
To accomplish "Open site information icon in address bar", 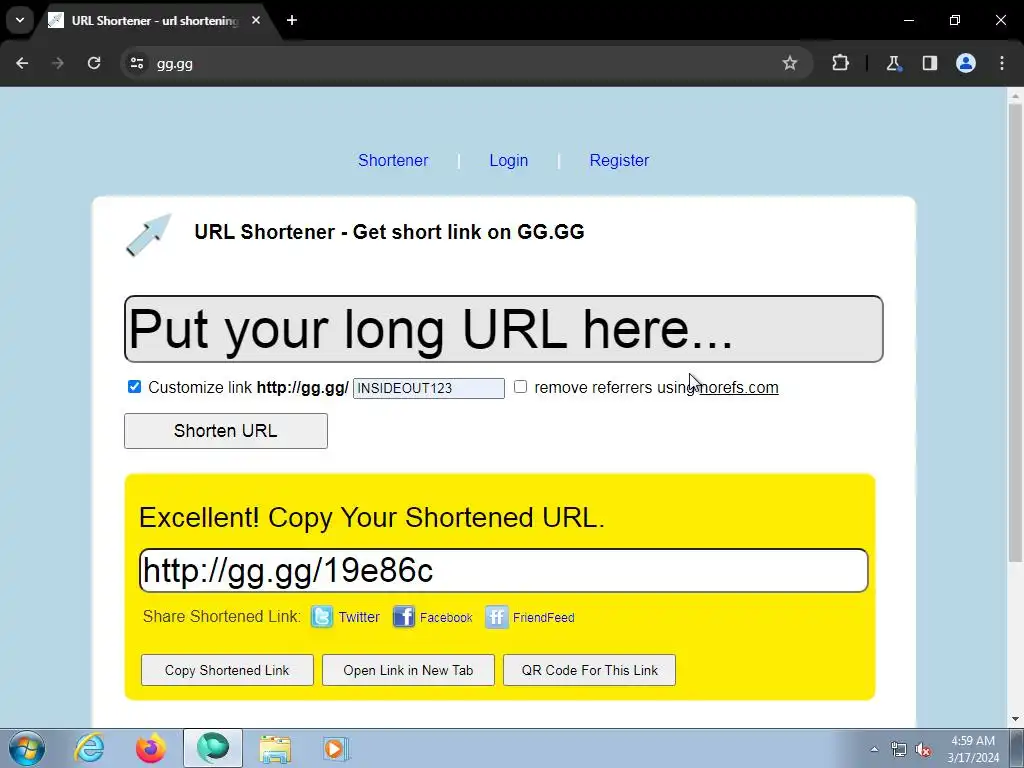I will click(137, 63).
